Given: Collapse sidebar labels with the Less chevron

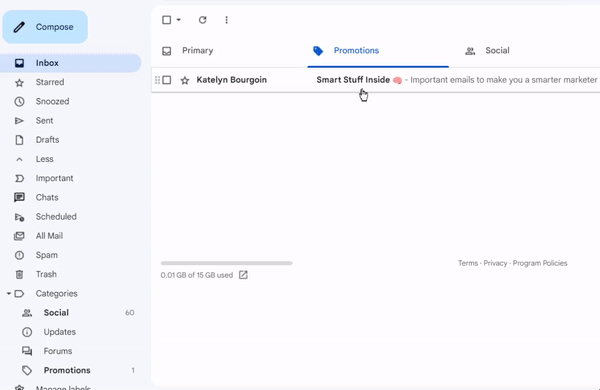Looking at the screenshot, I should 19,159.
